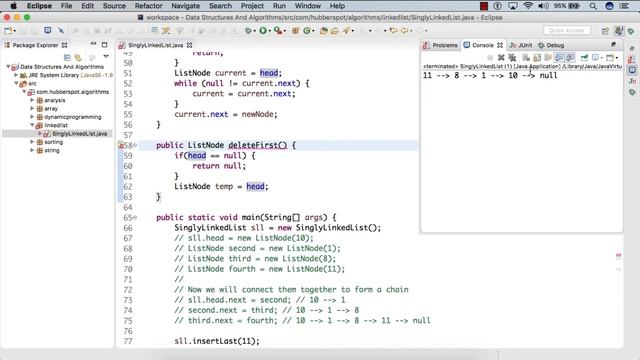Open the Project menu

click(x=252, y=6)
